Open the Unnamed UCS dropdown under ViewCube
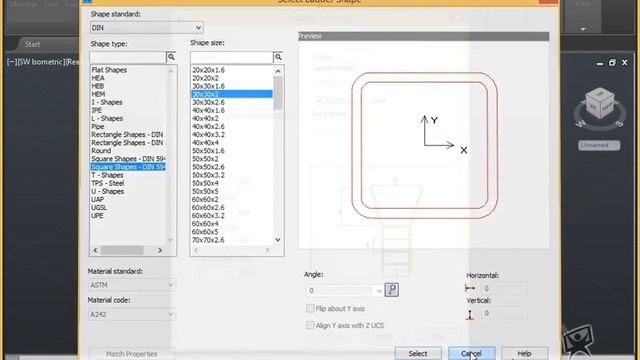Screen dimensions: 640x360 coord(599,145)
